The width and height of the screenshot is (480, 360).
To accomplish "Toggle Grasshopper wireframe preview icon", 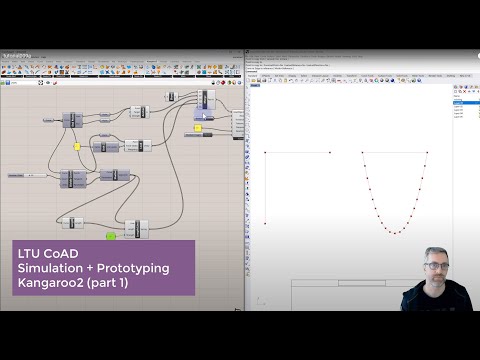I will 218,83.
